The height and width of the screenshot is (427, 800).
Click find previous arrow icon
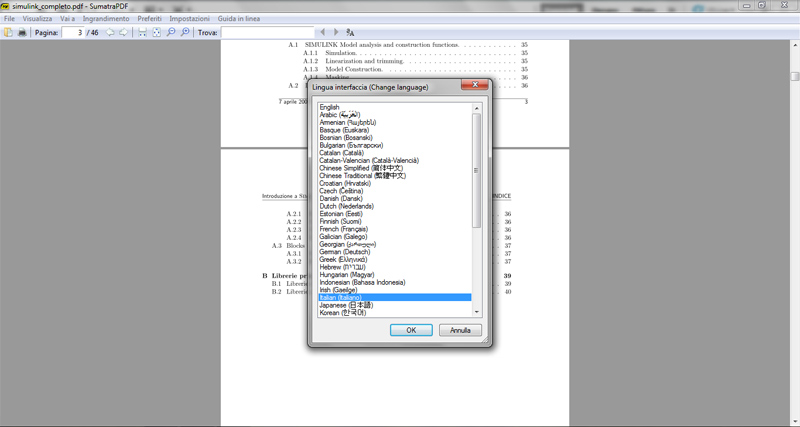coord(322,32)
